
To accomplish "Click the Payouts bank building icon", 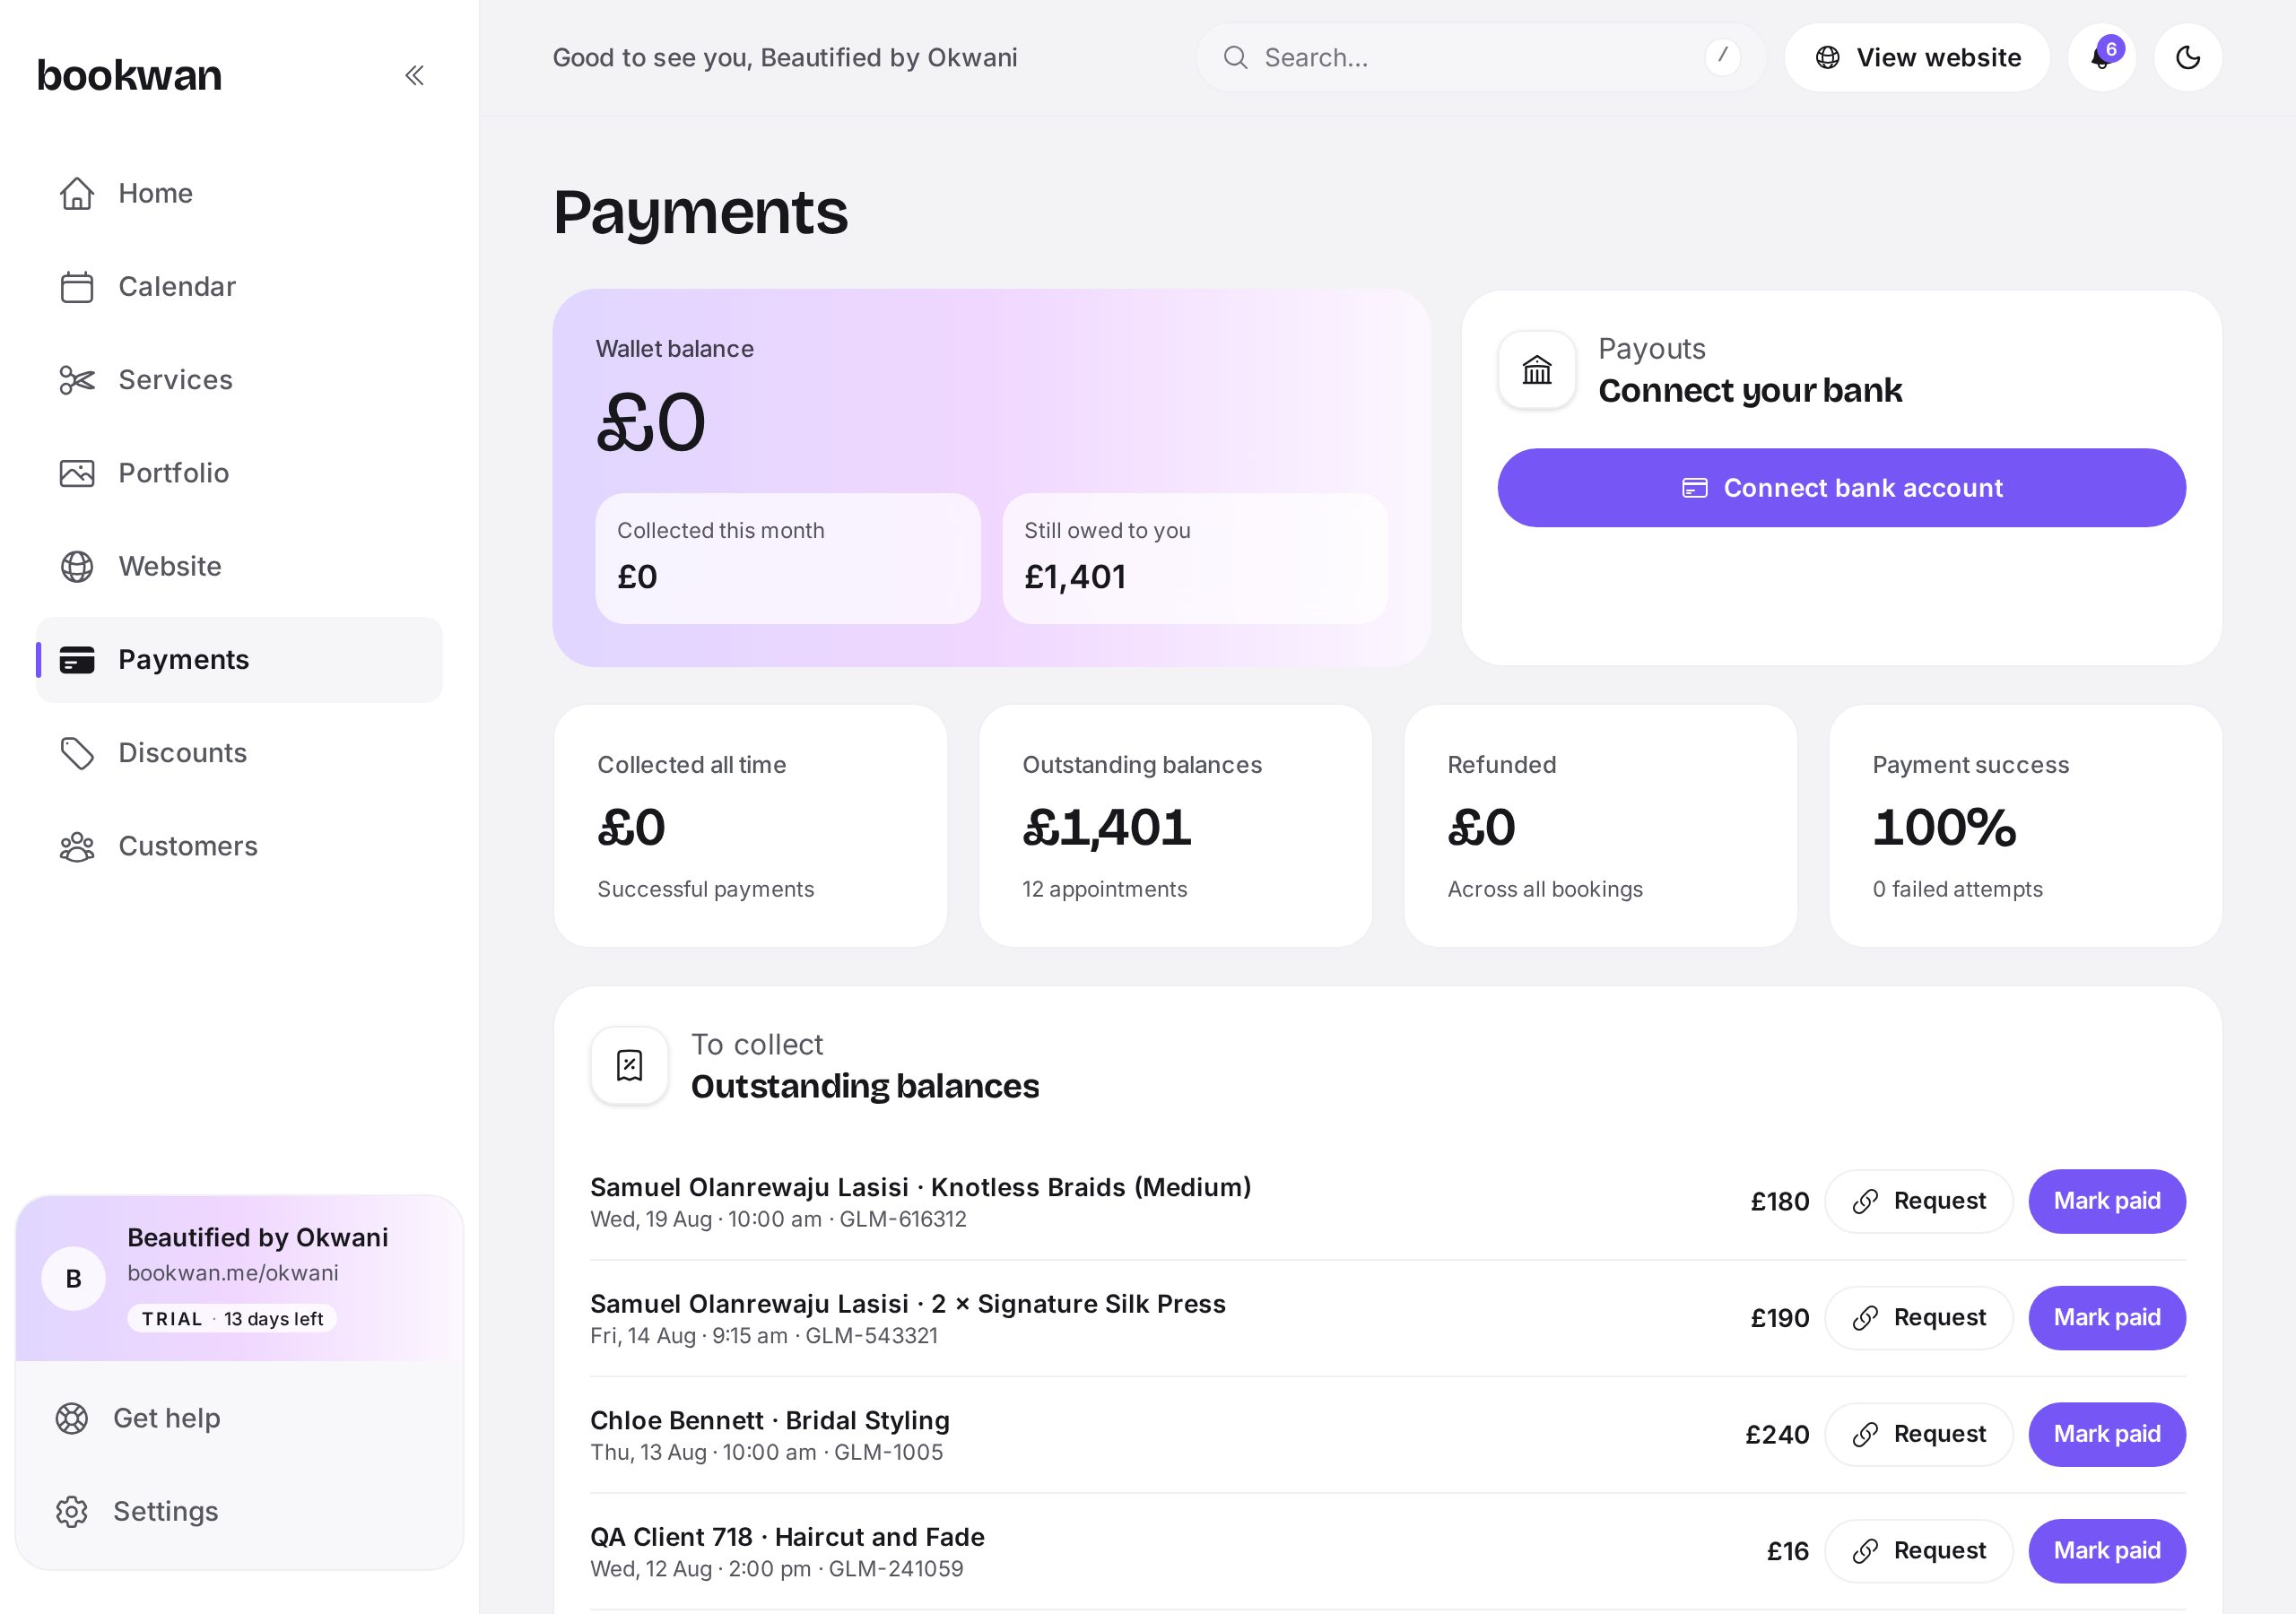I will click(1537, 370).
